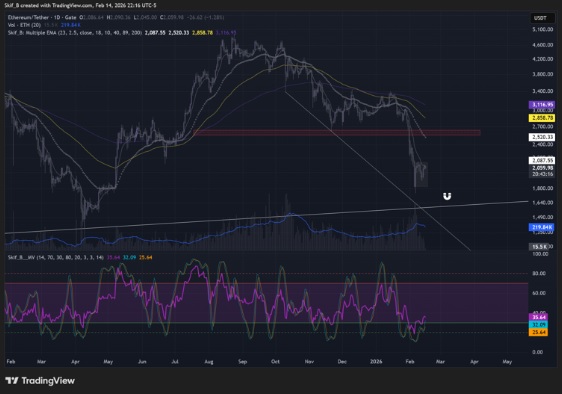Click the 1,640.00 price axis label
562x394 pixels.
click(543, 203)
